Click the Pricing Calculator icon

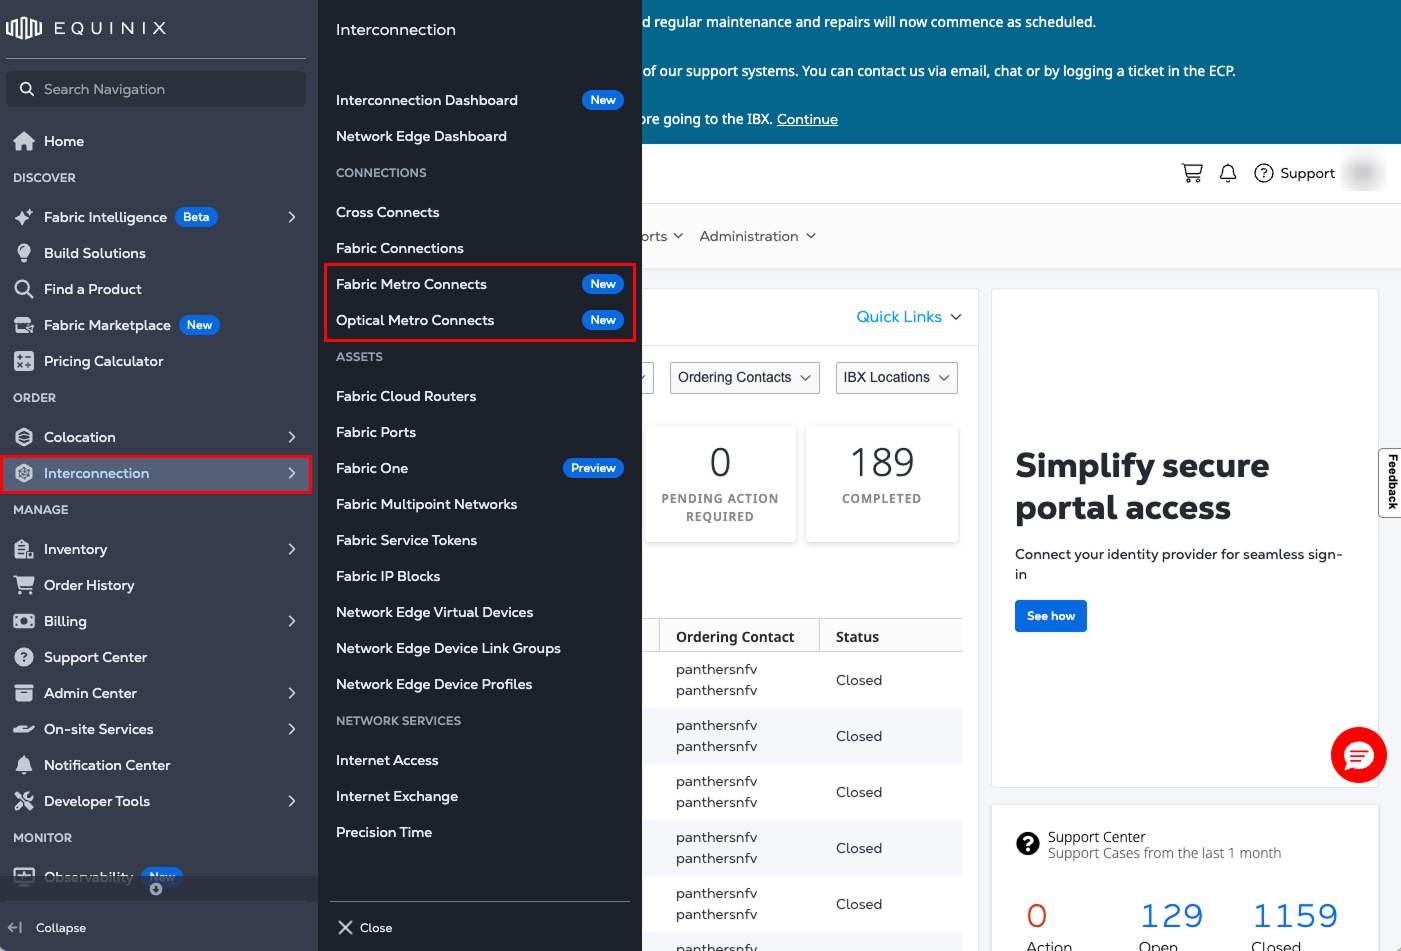click(24, 361)
